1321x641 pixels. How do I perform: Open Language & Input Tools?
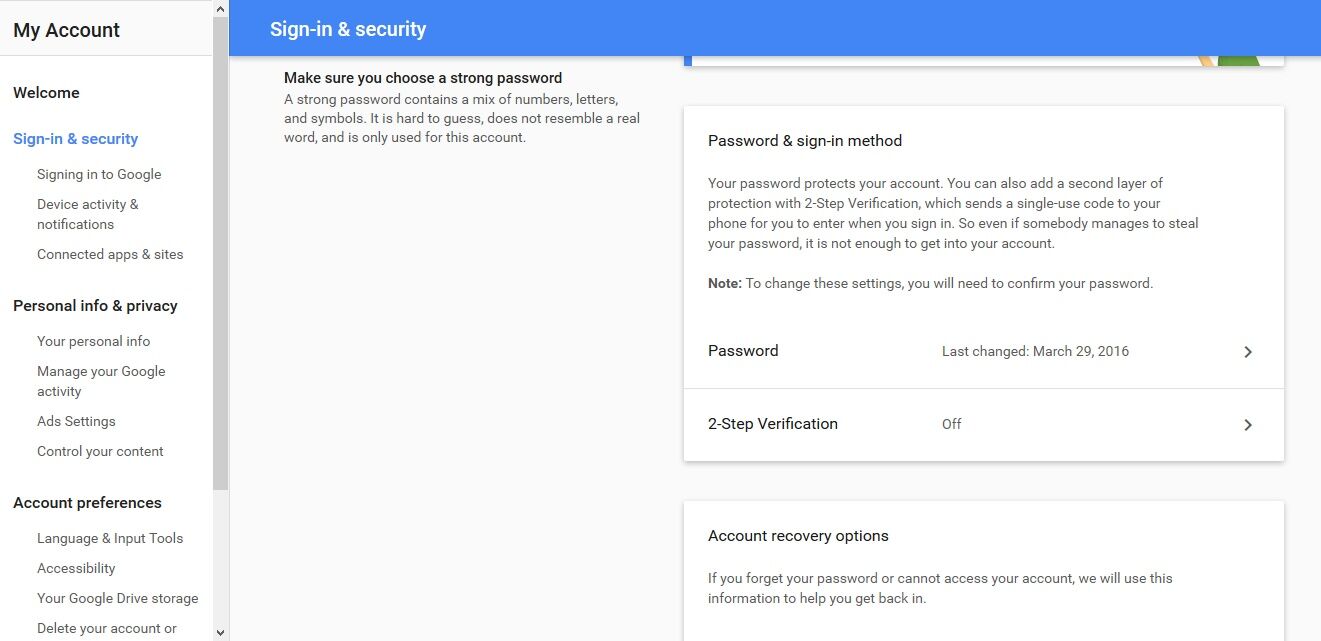(110, 538)
